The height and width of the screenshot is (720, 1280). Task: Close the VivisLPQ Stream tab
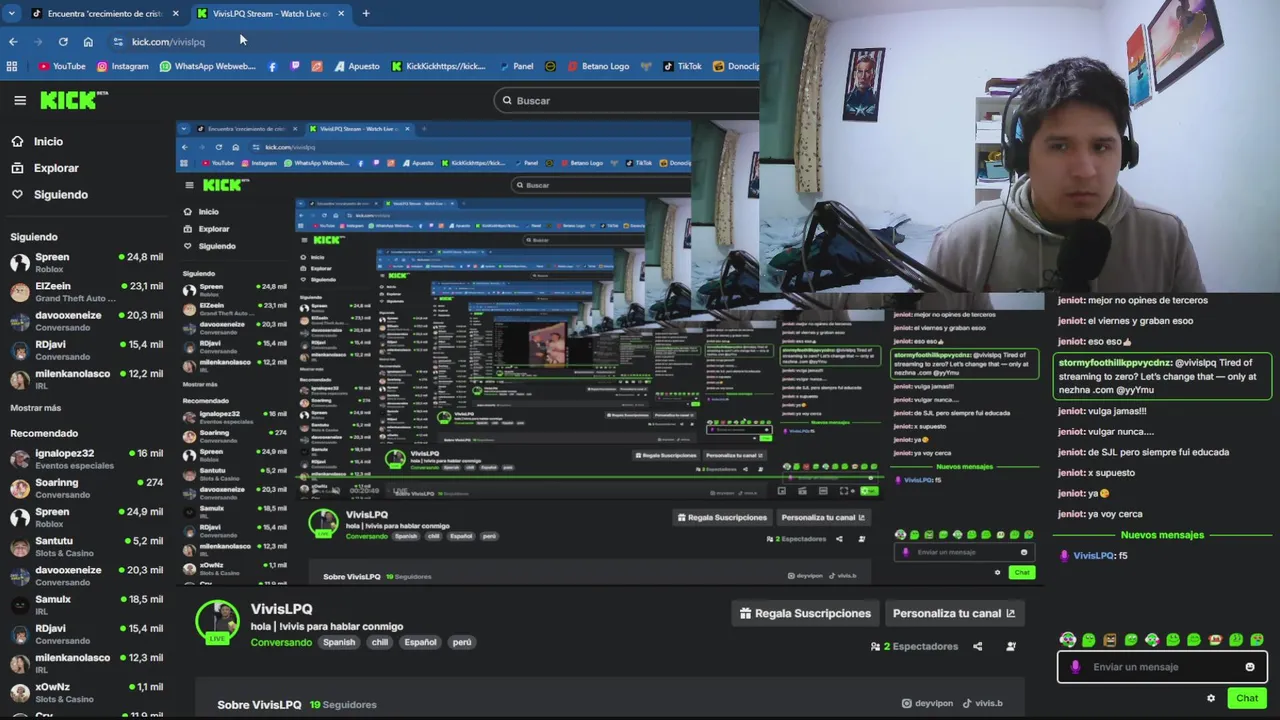(x=341, y=13)
